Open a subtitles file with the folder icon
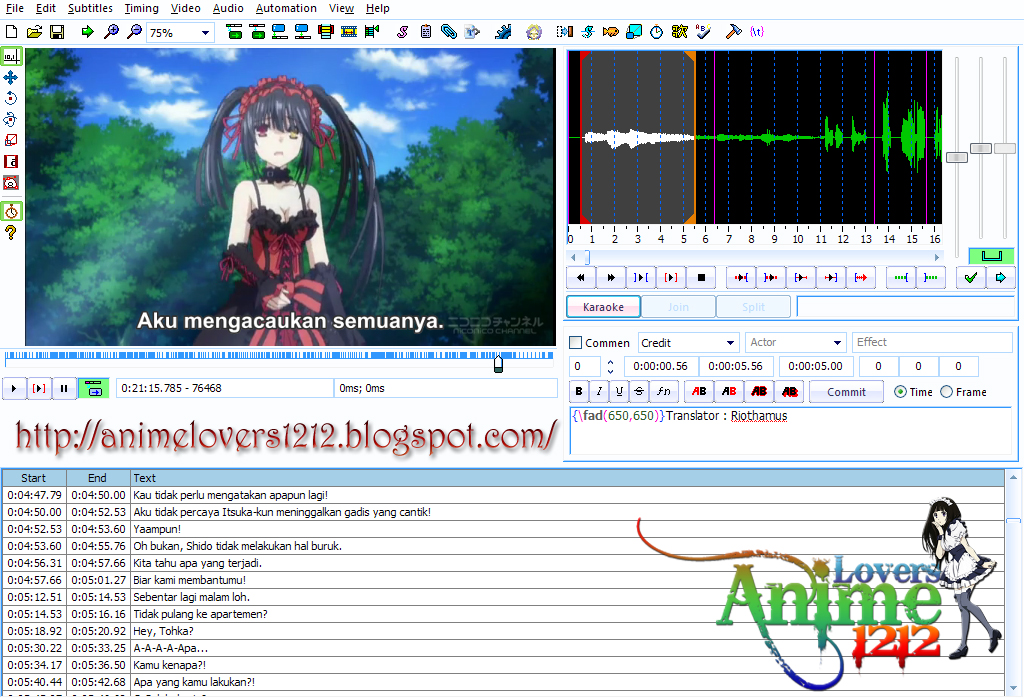1024x698 pixels. tap(34, 31)
